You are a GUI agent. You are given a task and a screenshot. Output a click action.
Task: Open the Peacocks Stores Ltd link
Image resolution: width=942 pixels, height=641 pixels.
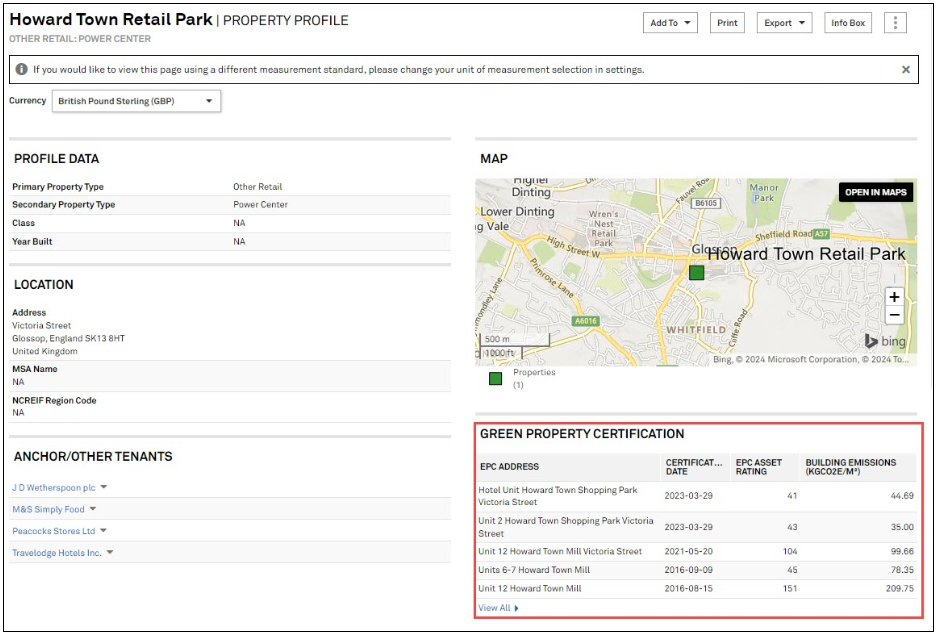53,531
